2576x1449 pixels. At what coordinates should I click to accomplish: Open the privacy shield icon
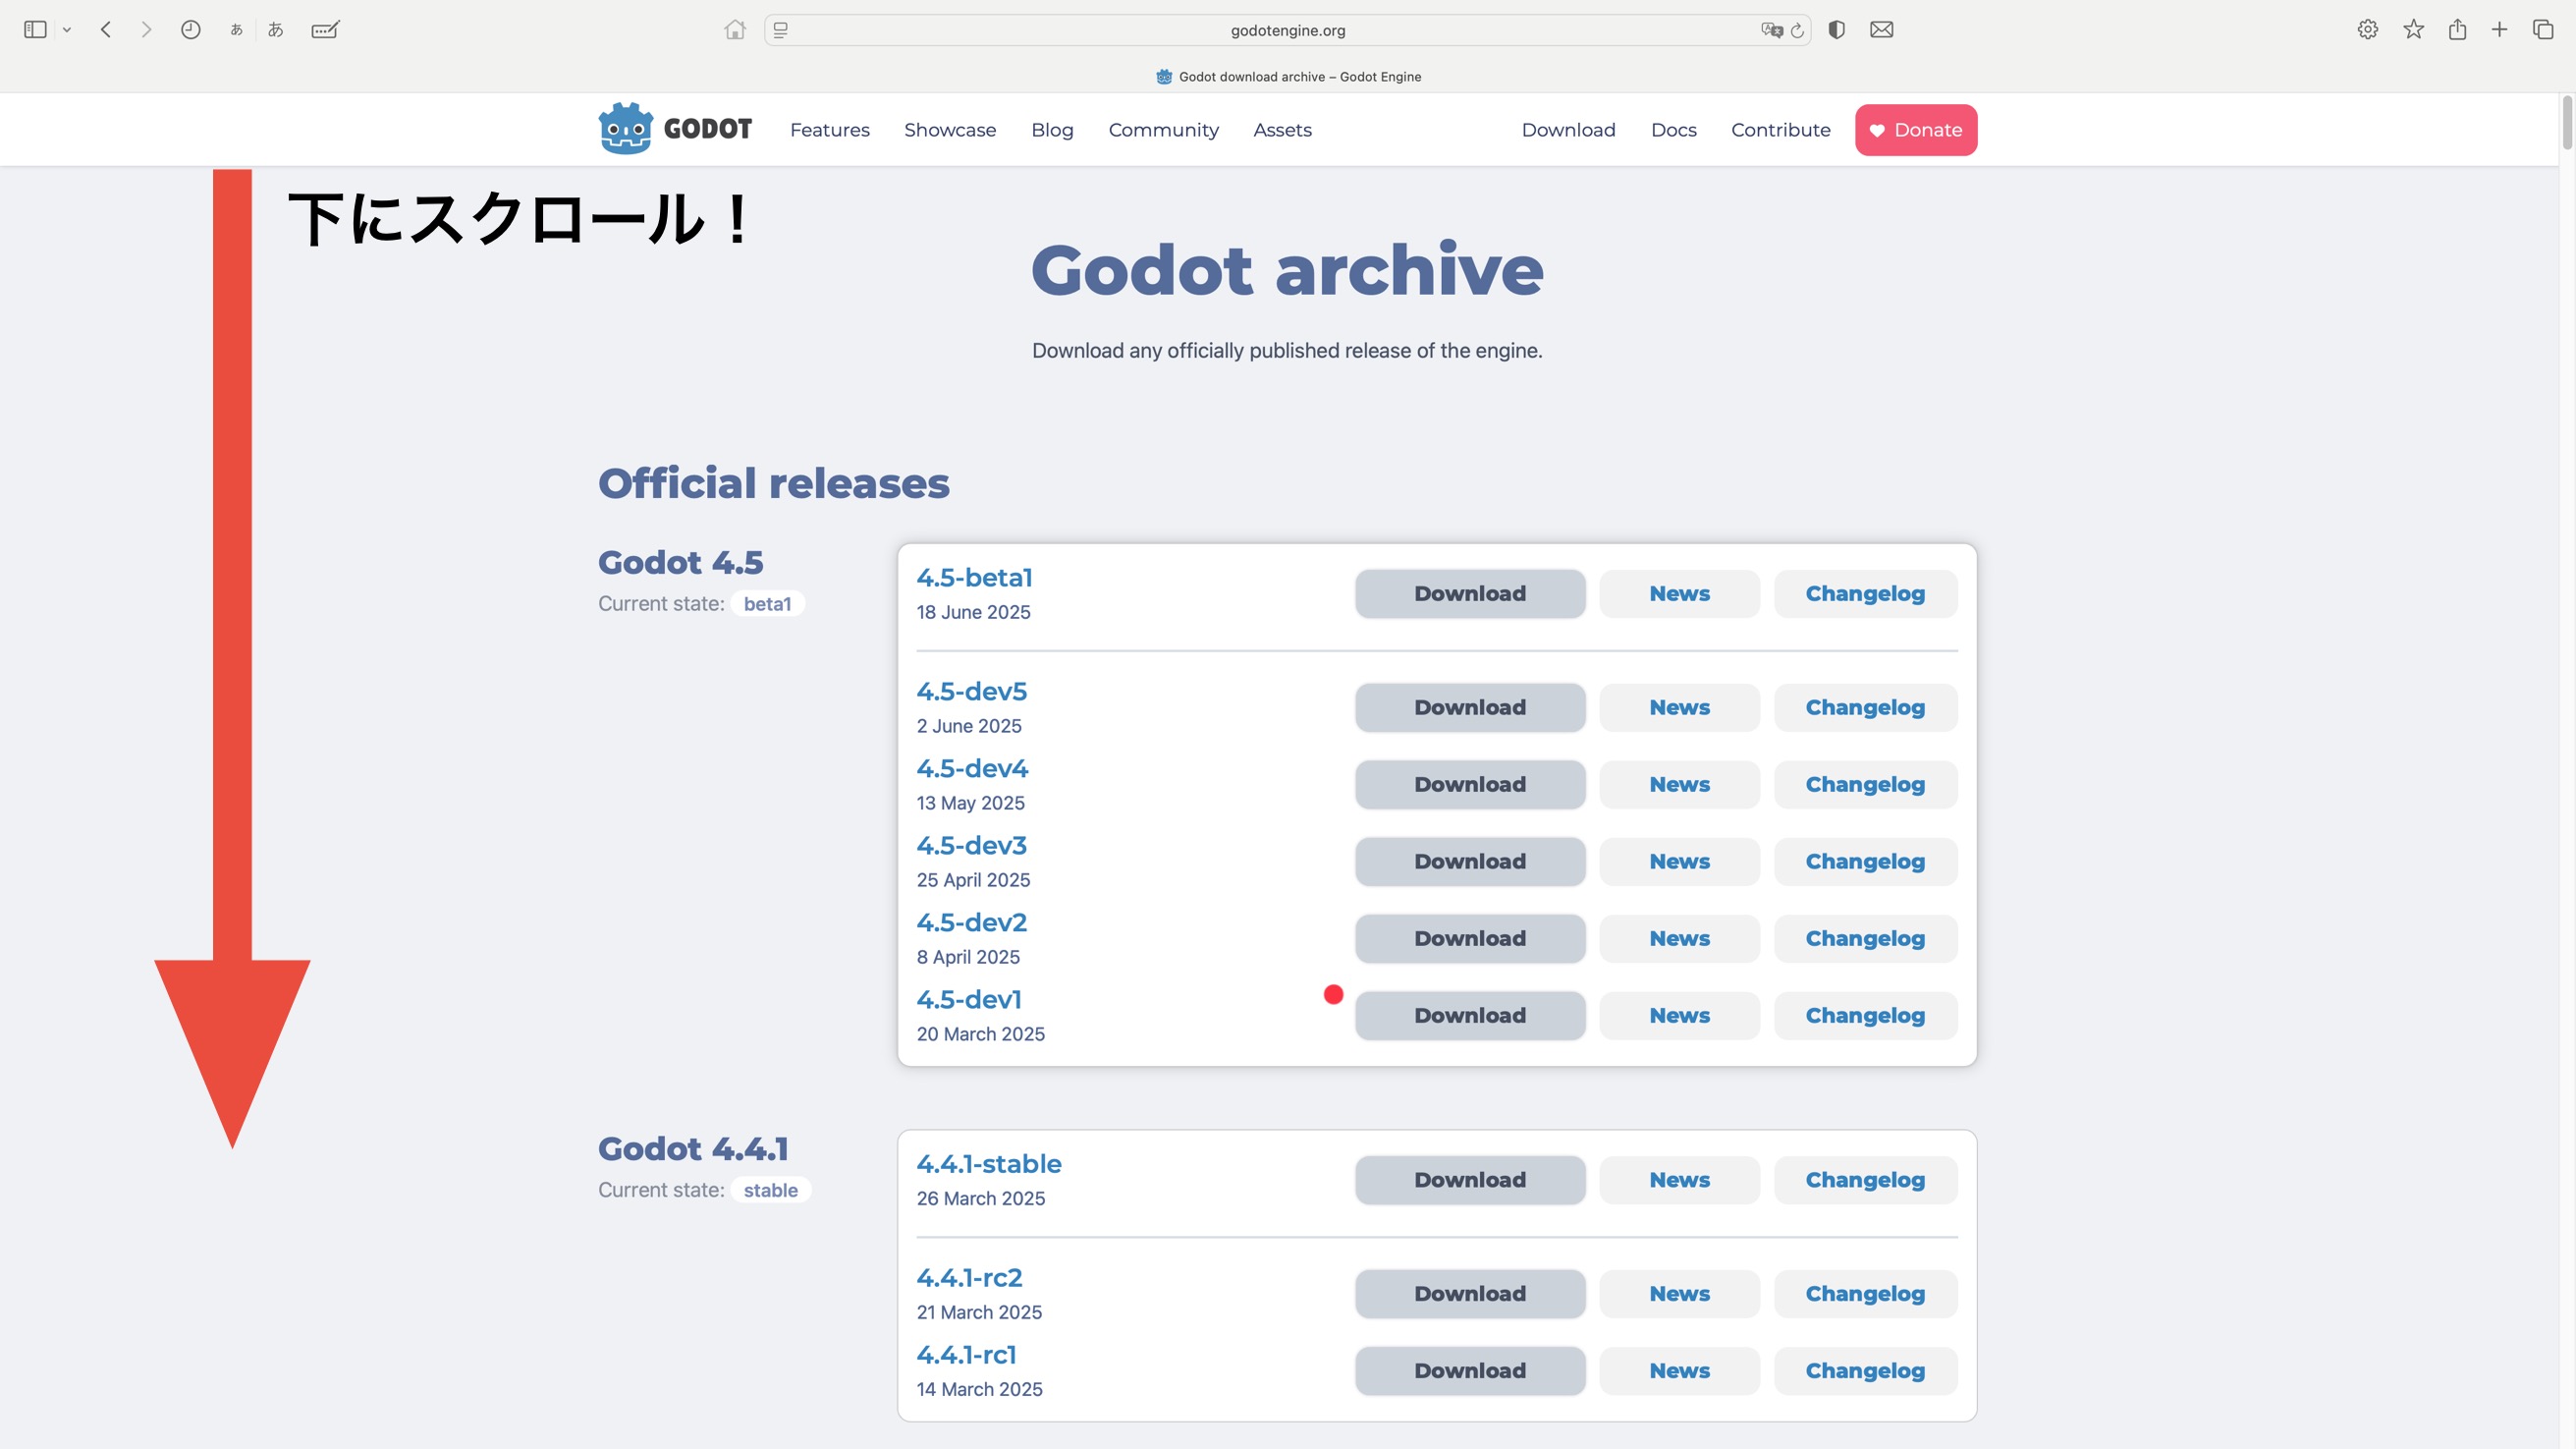click(x=1836, y=30)
